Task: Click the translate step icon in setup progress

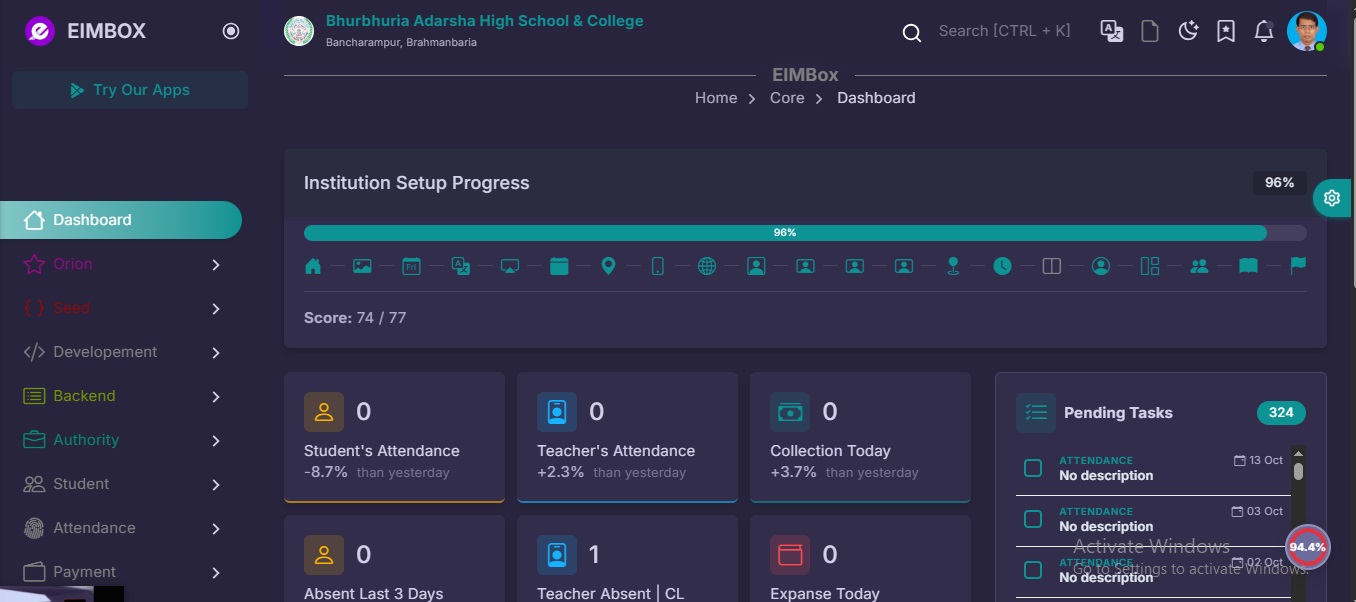Action: [x=460, y=267]
